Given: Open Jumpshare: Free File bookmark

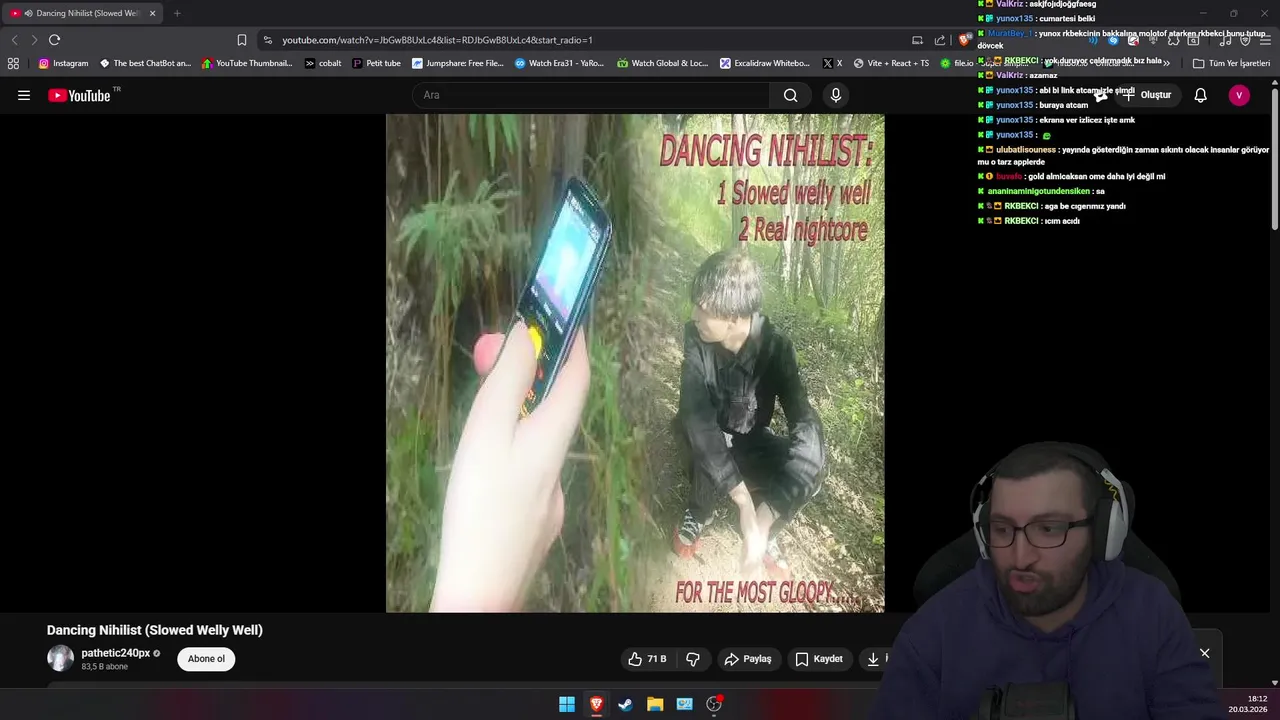Looking at the screenshot, I should [x=458, y=63].
